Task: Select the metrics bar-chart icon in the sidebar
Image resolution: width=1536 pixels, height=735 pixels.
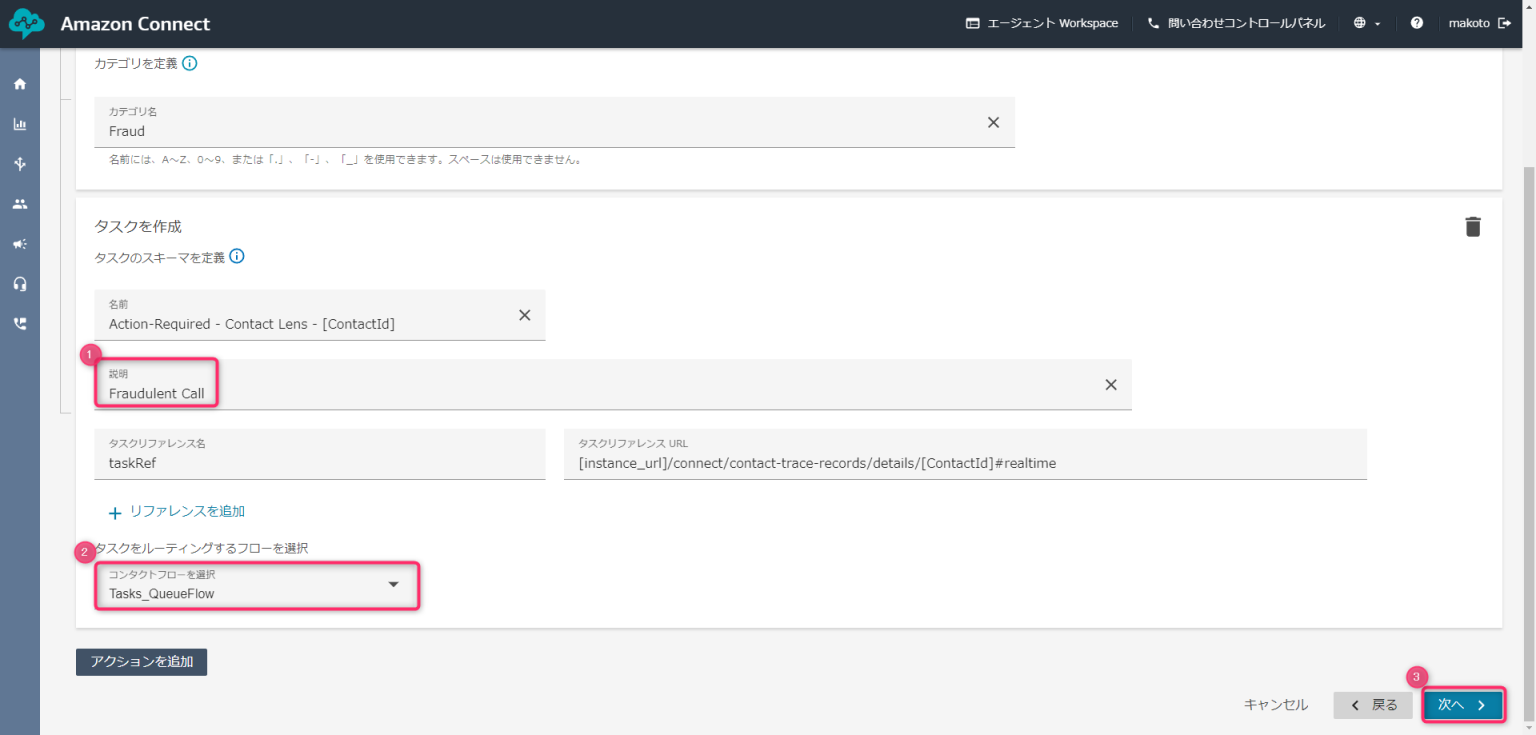Action: [x=19, y=123]
